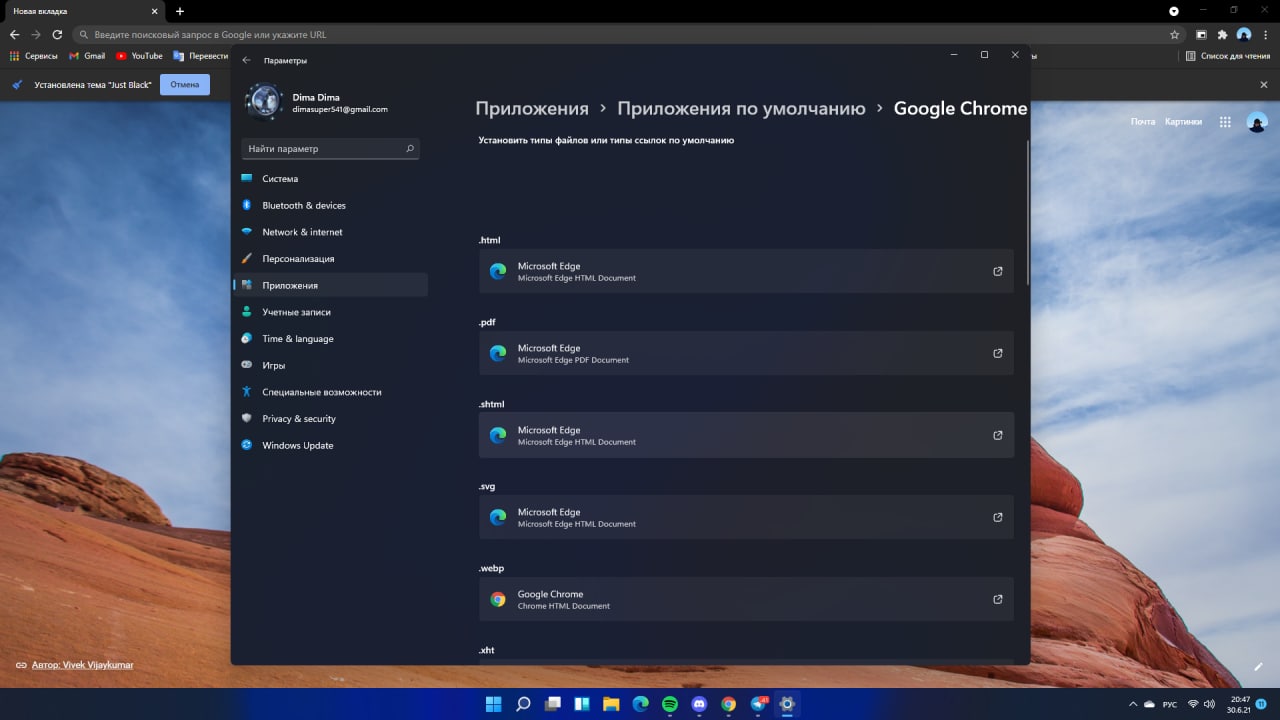The height and width of the screenshot is (720, 1280).
Task: Open YouTube bookmark in Chrome
Action: click(139, 56)
